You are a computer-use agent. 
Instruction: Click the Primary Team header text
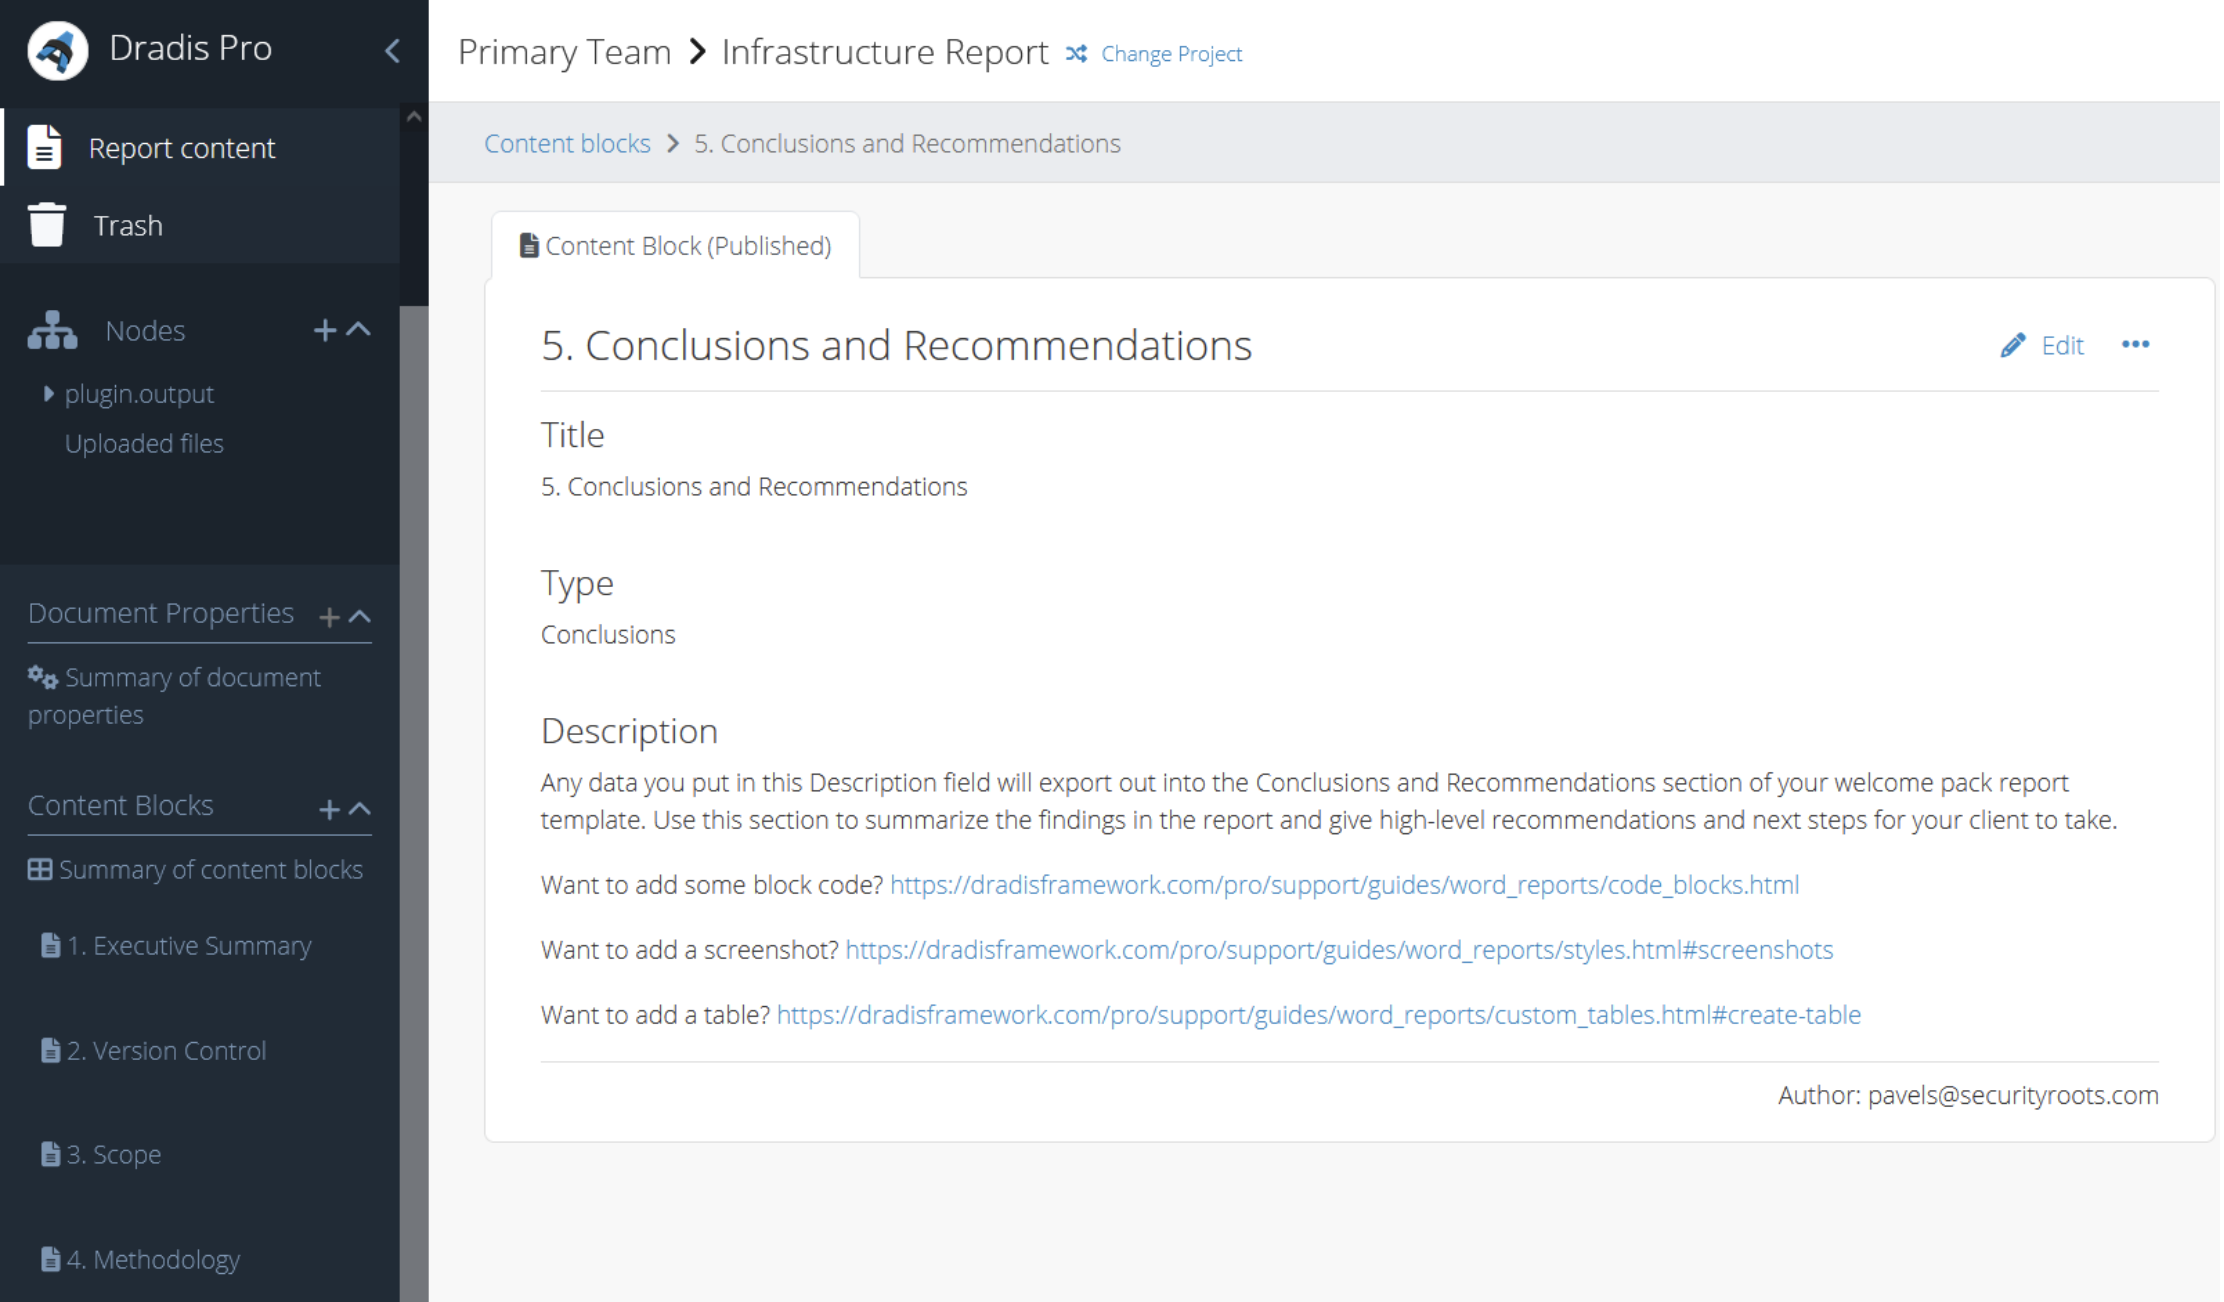pyautogui.click(x=564, y=52)
